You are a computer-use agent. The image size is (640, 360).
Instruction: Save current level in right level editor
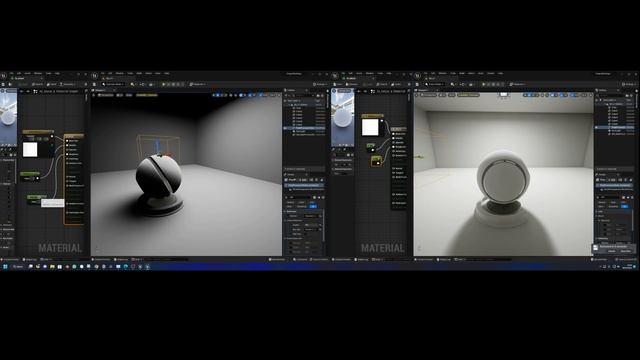coord(417,84)
